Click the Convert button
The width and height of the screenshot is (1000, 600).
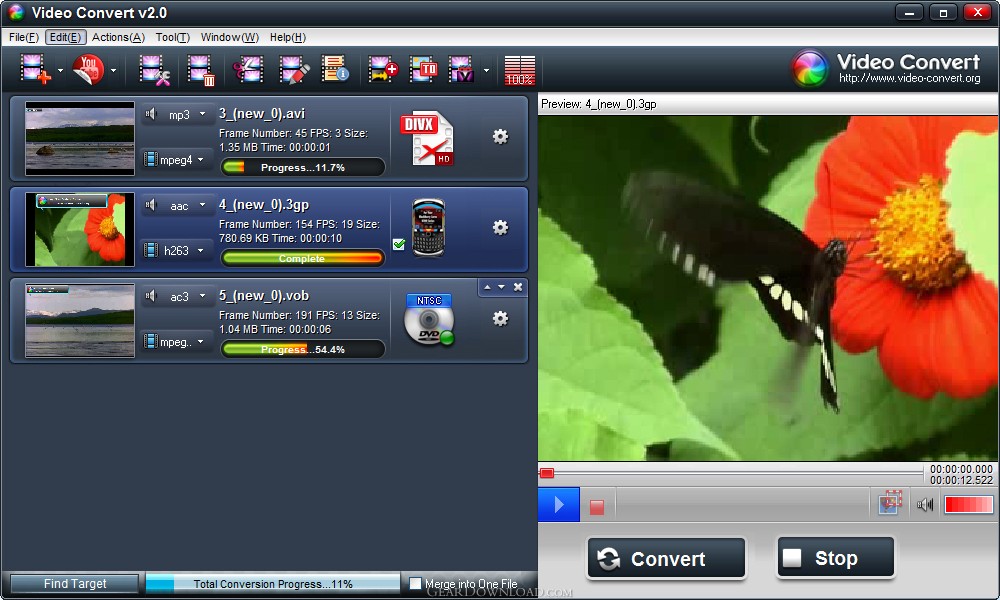pos(666,559)
